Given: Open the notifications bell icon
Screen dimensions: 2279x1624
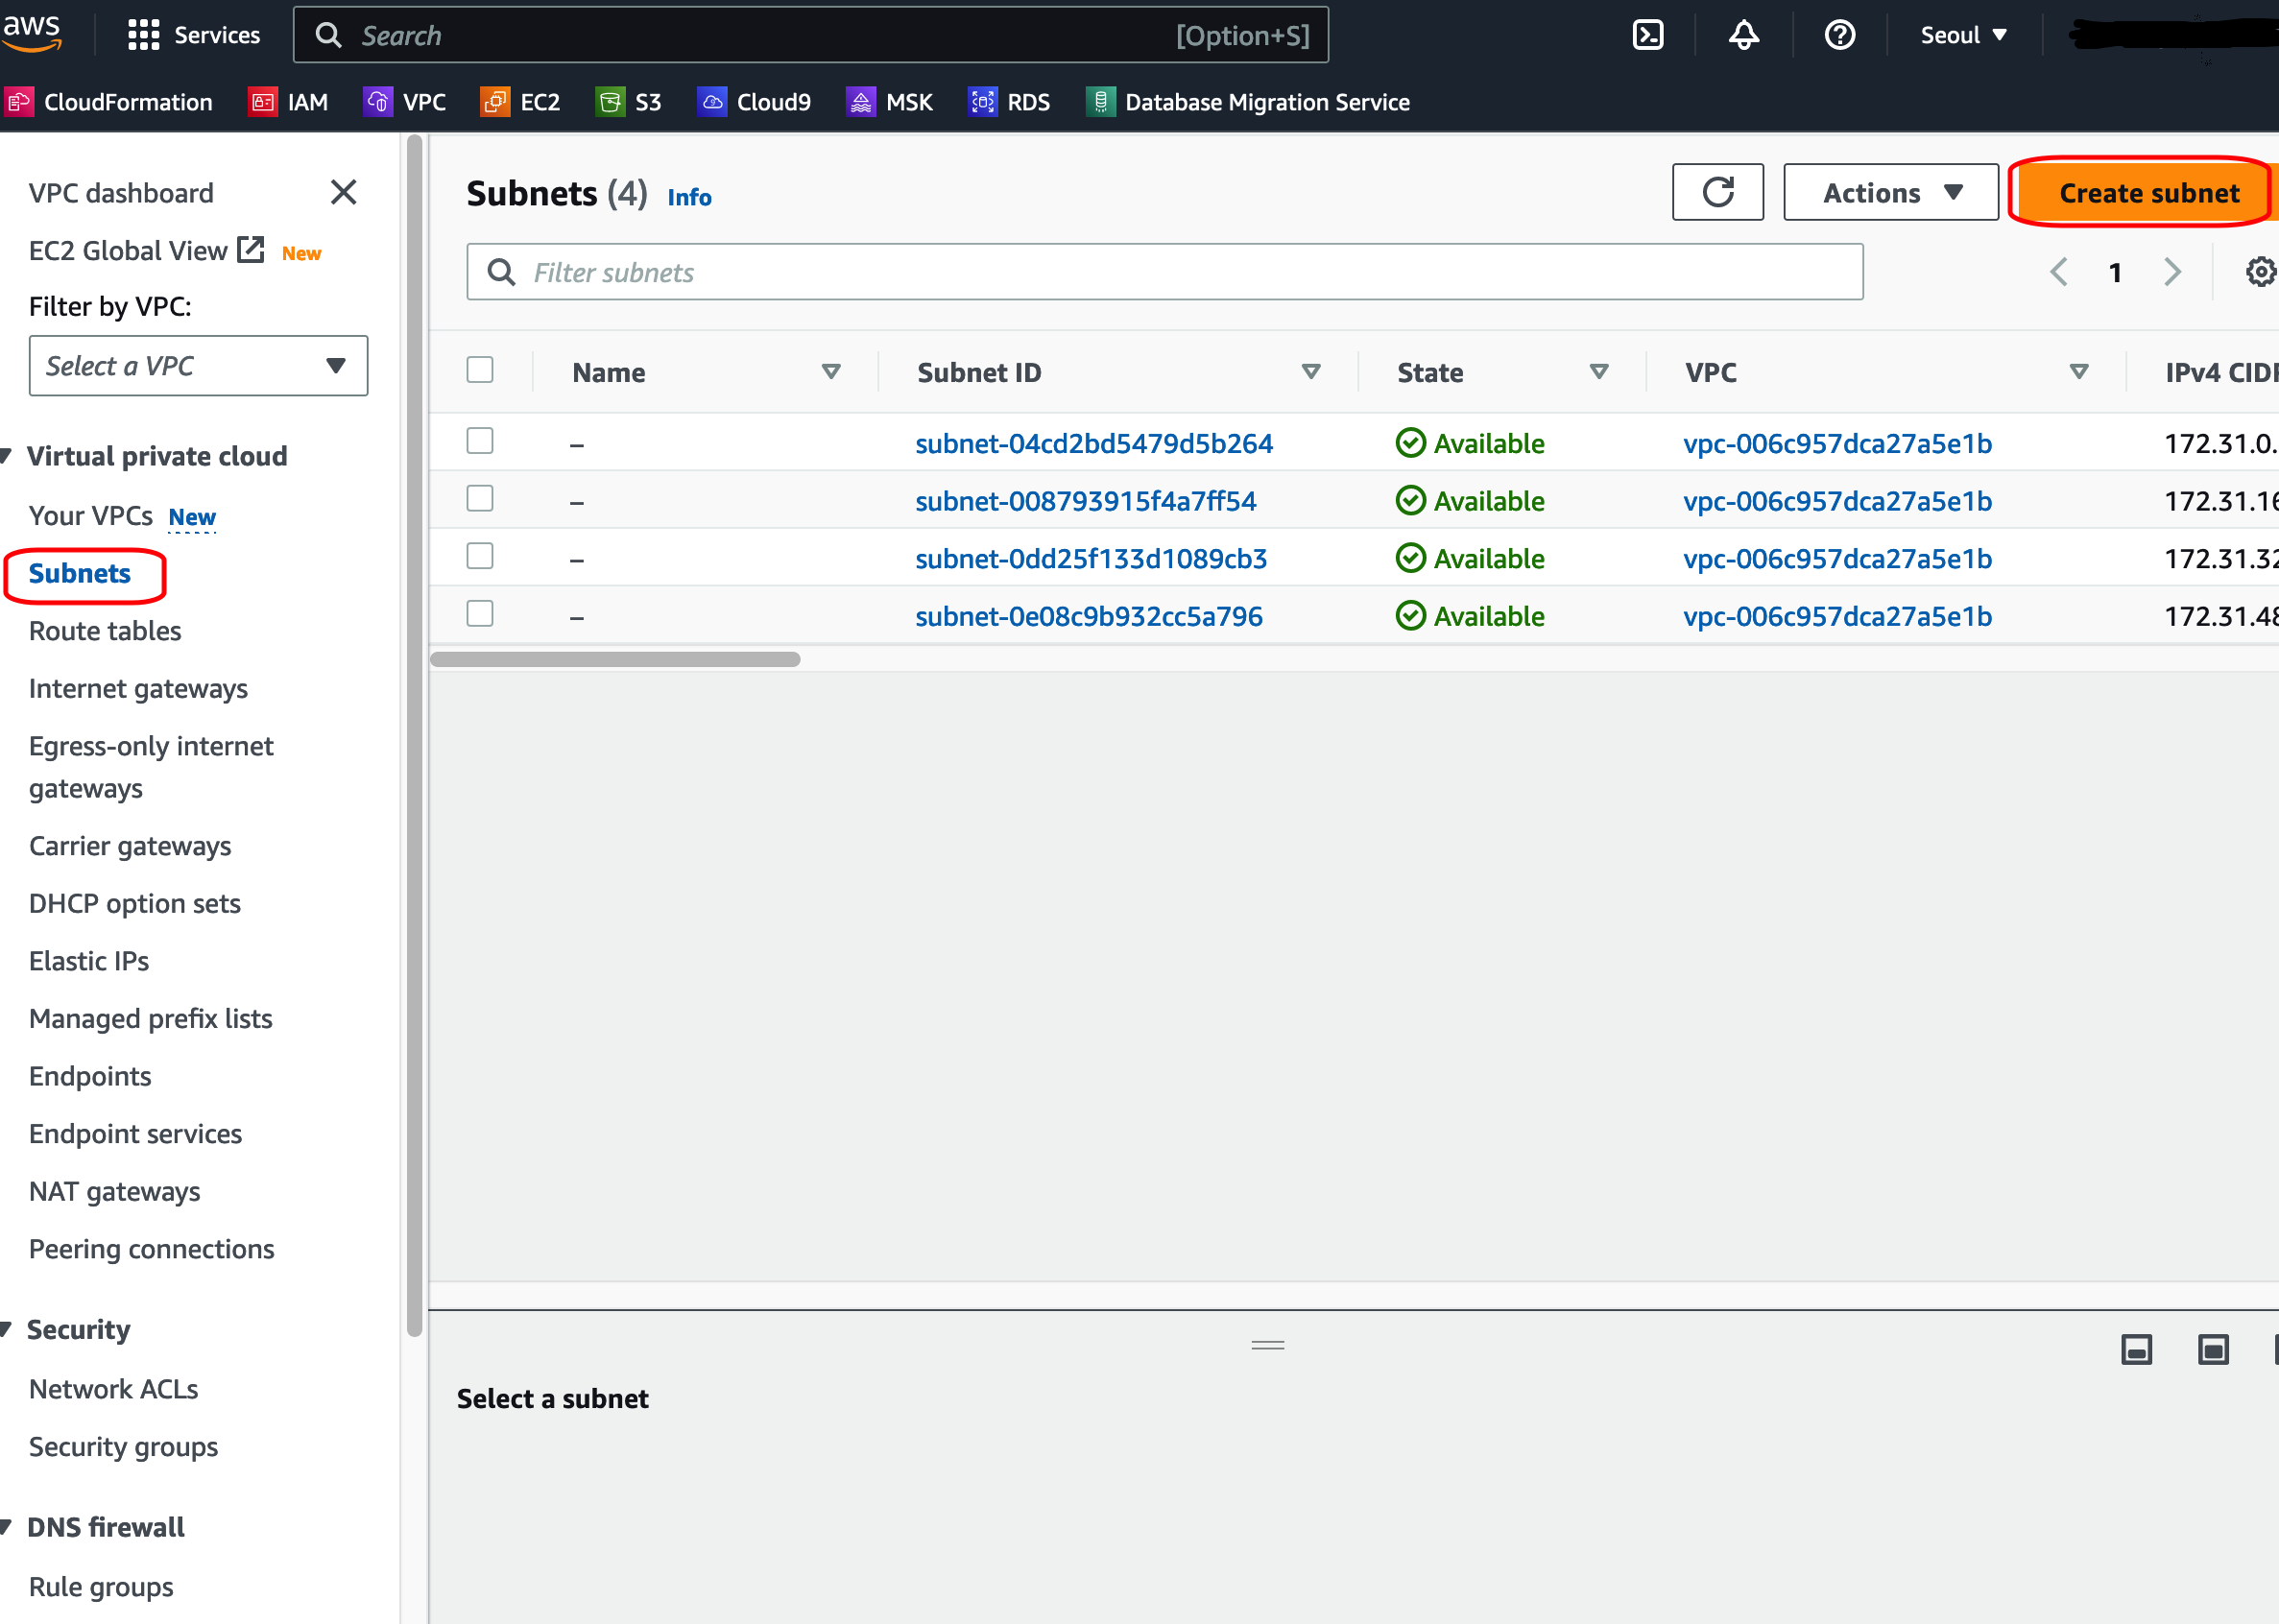Looking at the screenshot, I should click(1743, 35).
